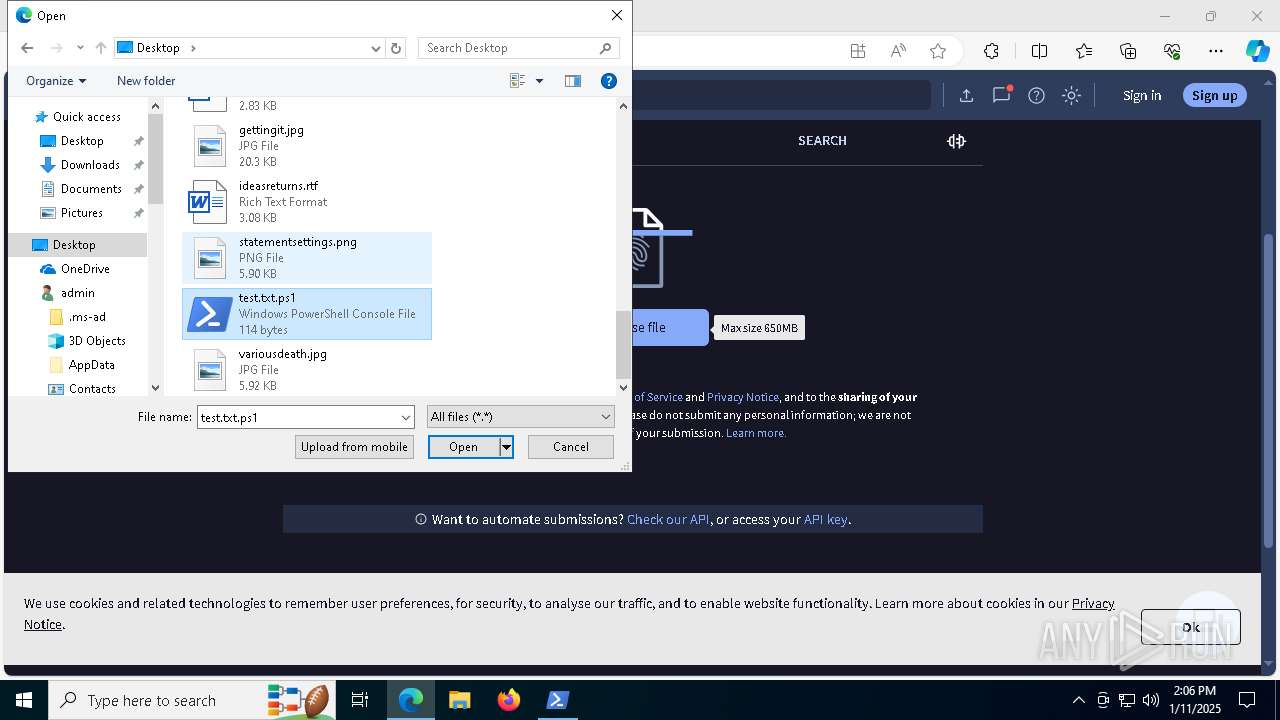Image resolution: width=1280 pixels, height=720 pixels.
Task: Click the Sign up button
Action: [x=1215, y=96]
